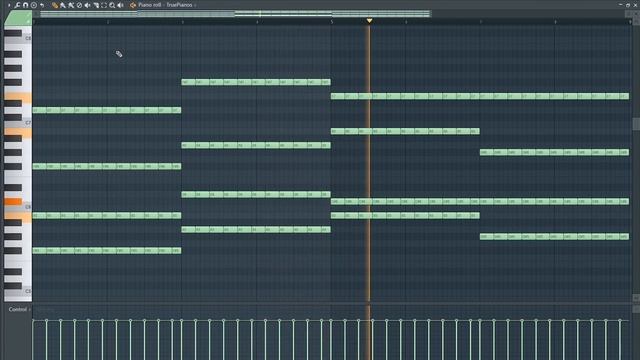Maximize the piano roll window

pos(628,5)
